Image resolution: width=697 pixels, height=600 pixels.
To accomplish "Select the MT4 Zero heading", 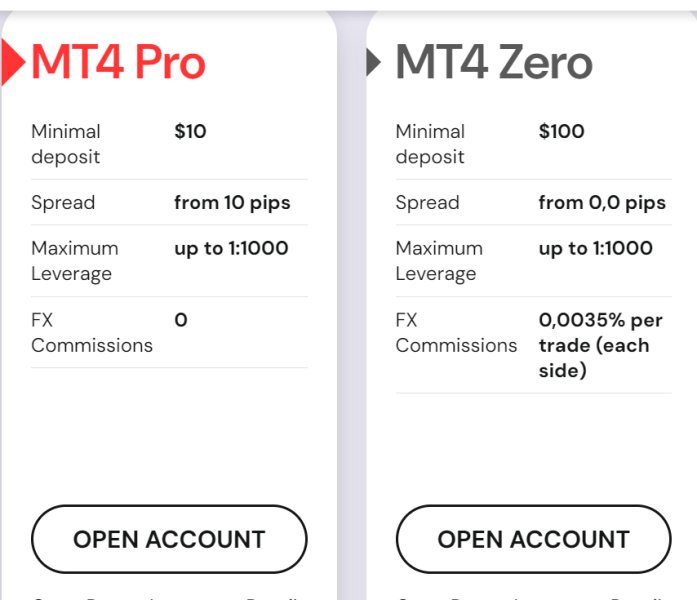I will [494, 63].
